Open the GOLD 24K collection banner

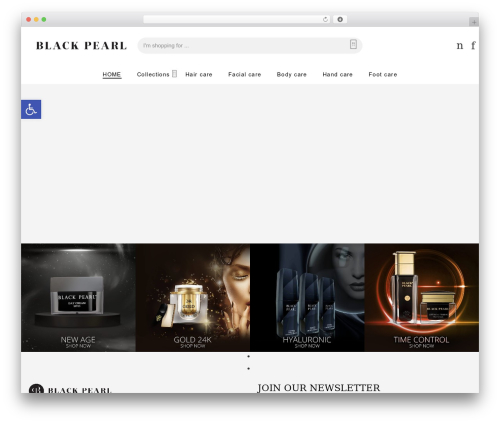click(x=193, y=297)
